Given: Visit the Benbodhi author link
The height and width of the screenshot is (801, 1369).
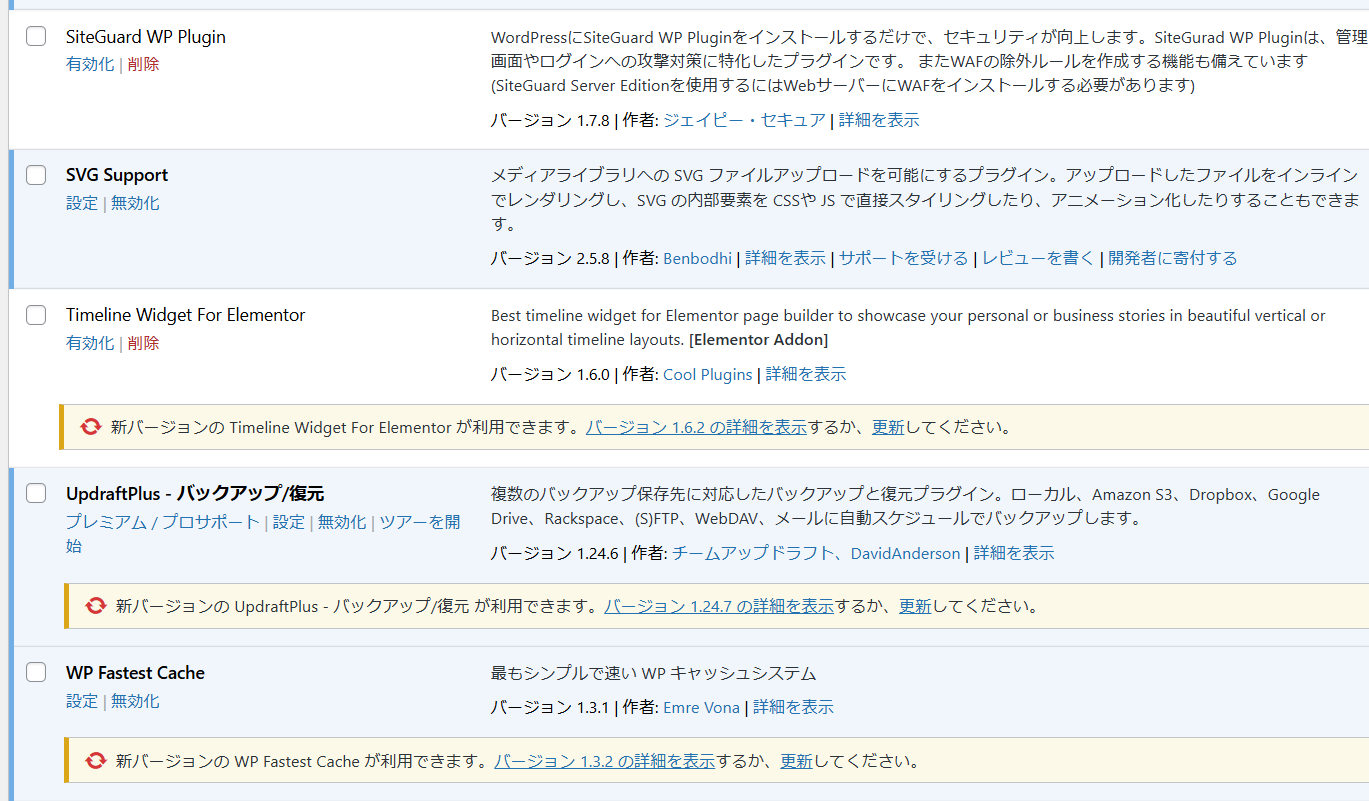Looking at the screenshot, I should [698, 258].
